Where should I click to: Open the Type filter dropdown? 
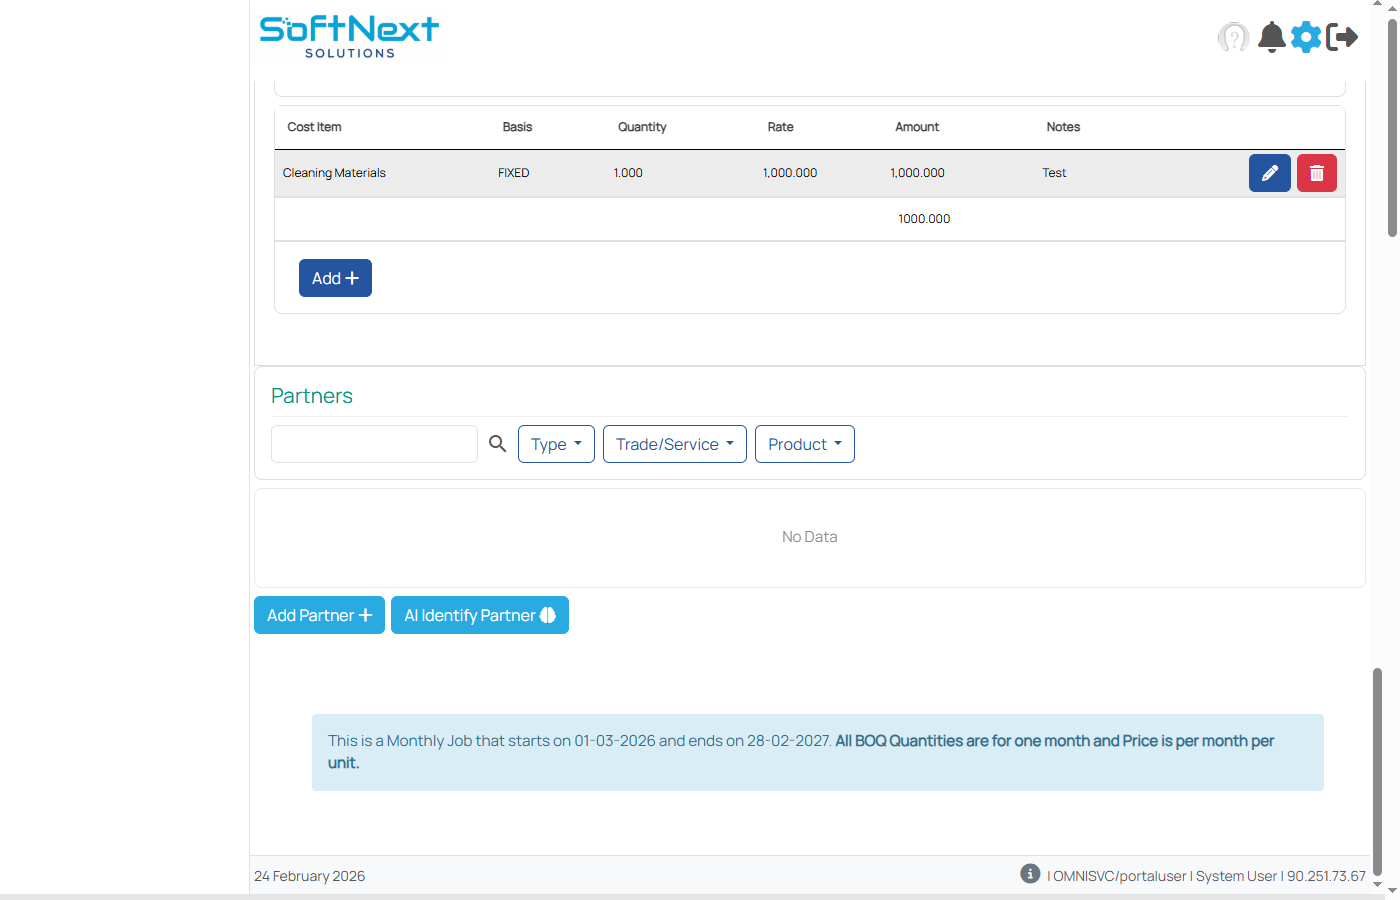556,443
